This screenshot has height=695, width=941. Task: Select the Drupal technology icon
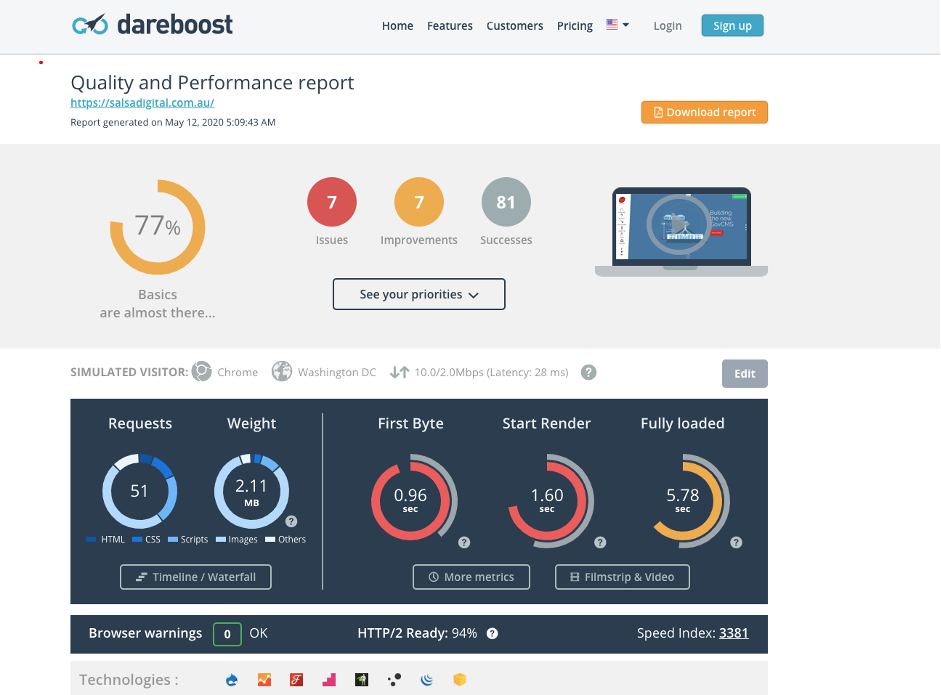point(231,679)
